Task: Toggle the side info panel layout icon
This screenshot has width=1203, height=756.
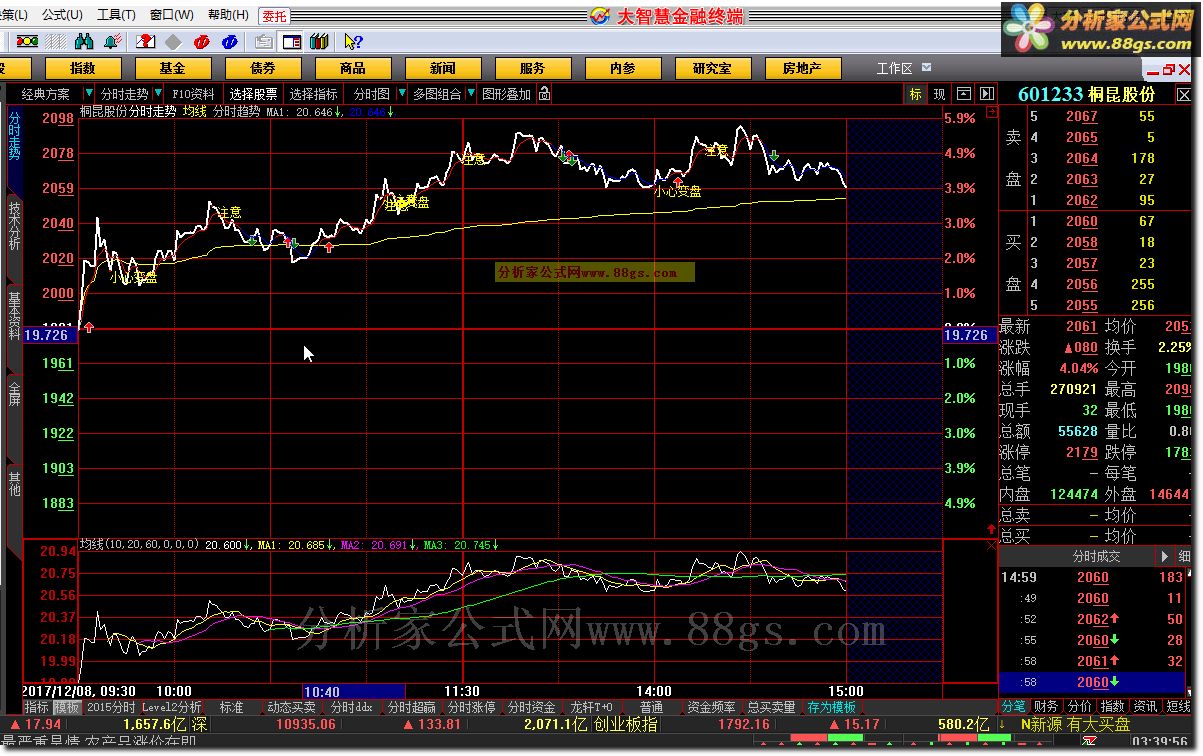Action: (292, 41)
